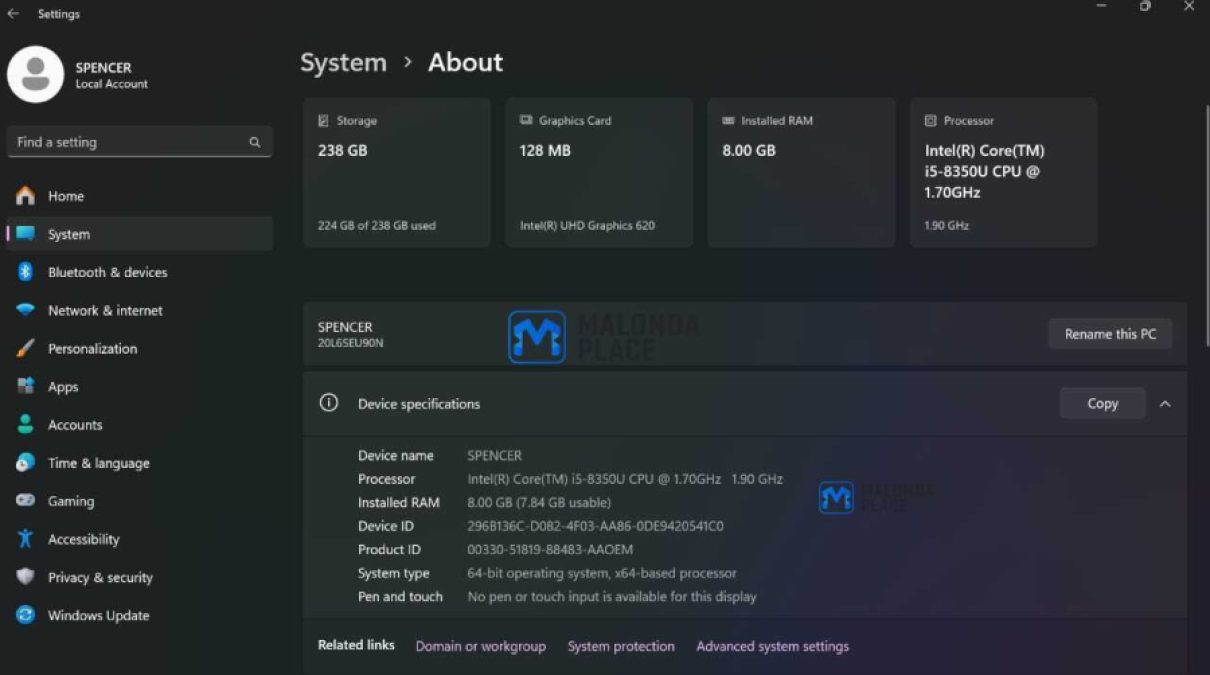This screenshot has height=675, width=1210.
Task: Focus the Find a setting search field
Action: point(140,142)
